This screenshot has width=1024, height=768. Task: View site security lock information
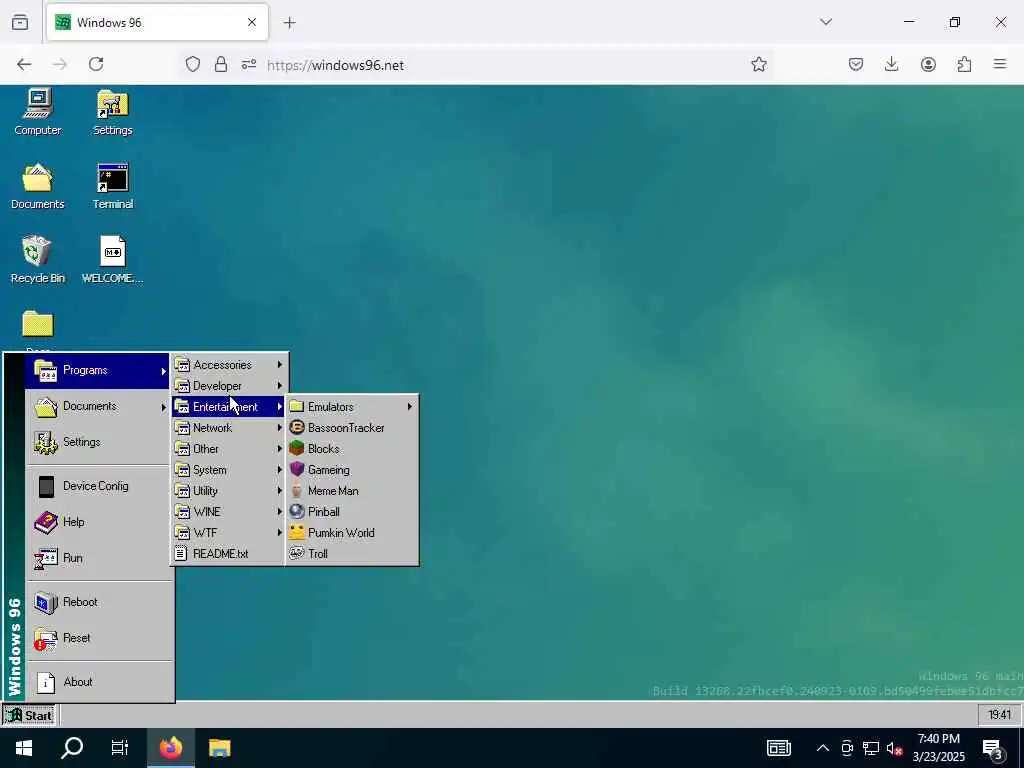click(221, 64)
